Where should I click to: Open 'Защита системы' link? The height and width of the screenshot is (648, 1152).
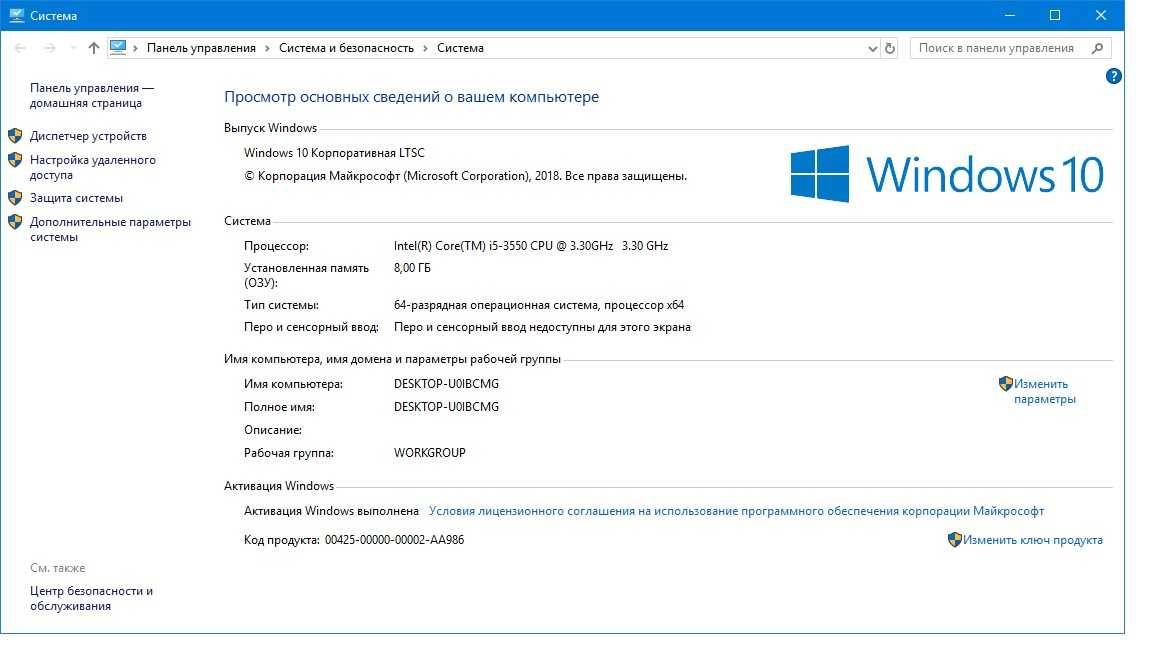pyautogui.click(x=76, y=198)
